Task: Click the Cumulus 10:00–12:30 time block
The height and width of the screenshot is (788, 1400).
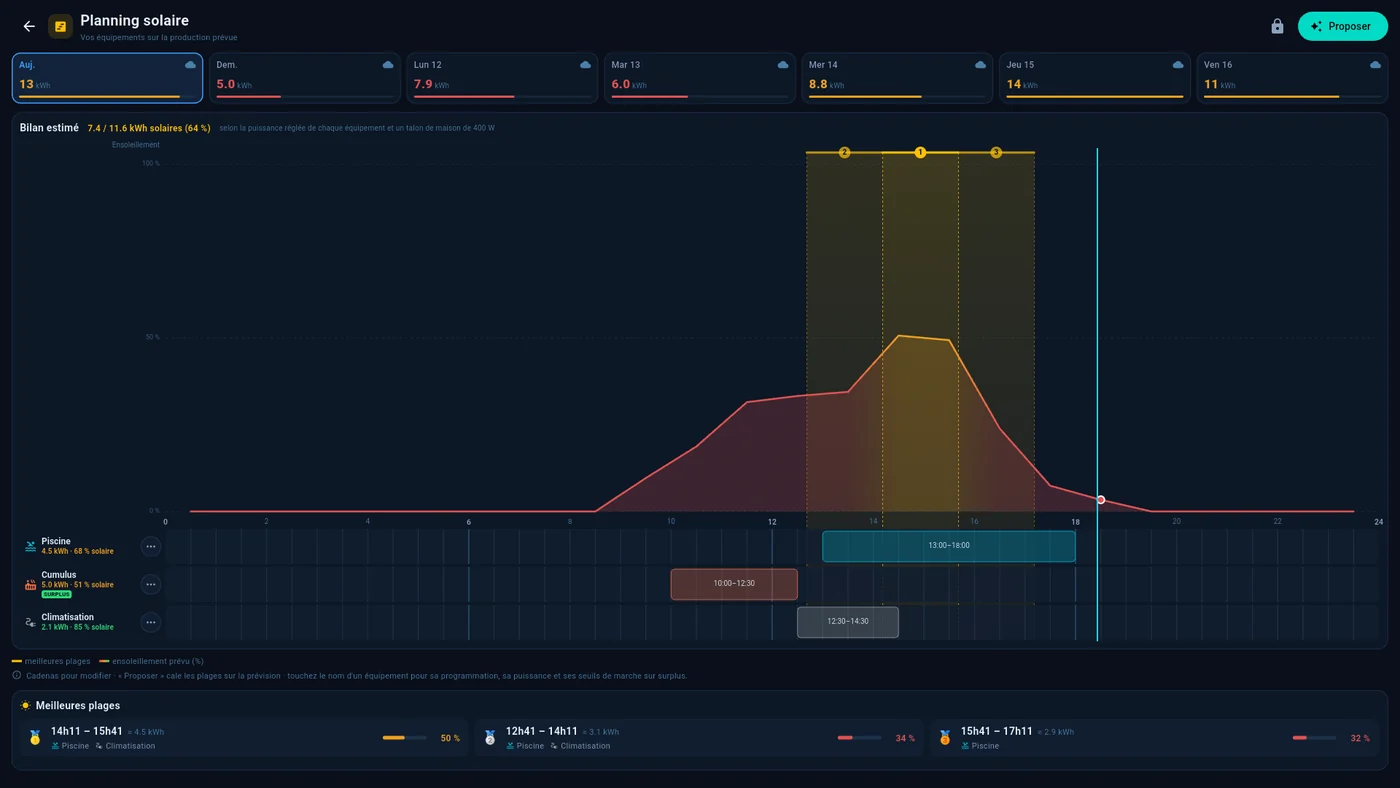Action: click(734, 584)
